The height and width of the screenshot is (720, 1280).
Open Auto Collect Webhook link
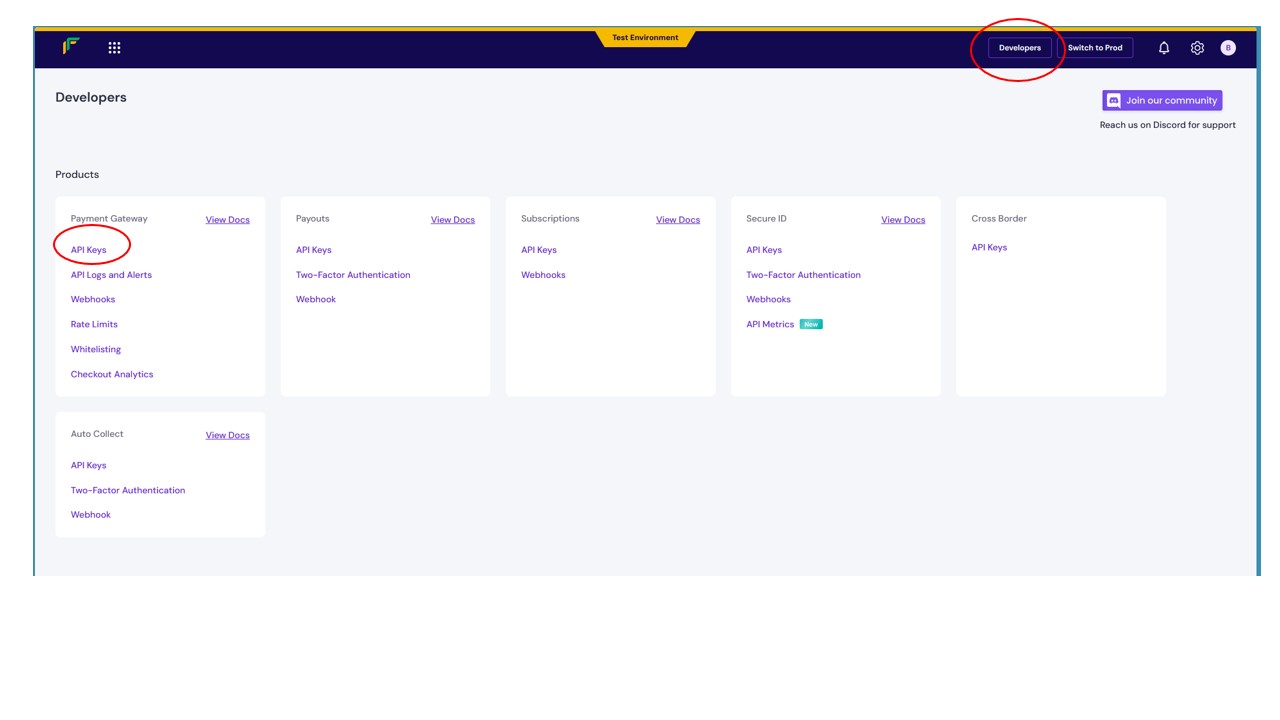91,515
